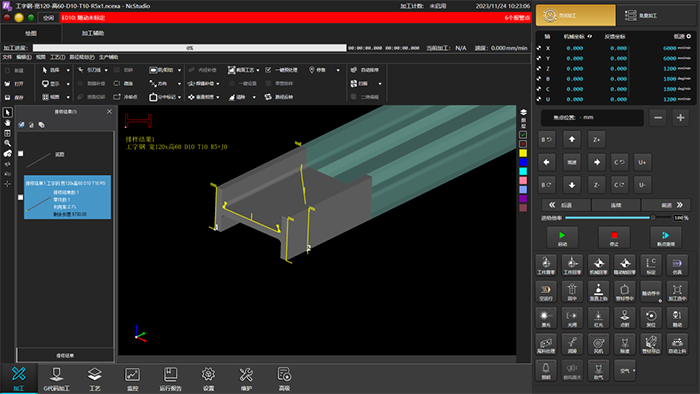Expand the lead-line tool dropdown arrow

click(106, 70)
